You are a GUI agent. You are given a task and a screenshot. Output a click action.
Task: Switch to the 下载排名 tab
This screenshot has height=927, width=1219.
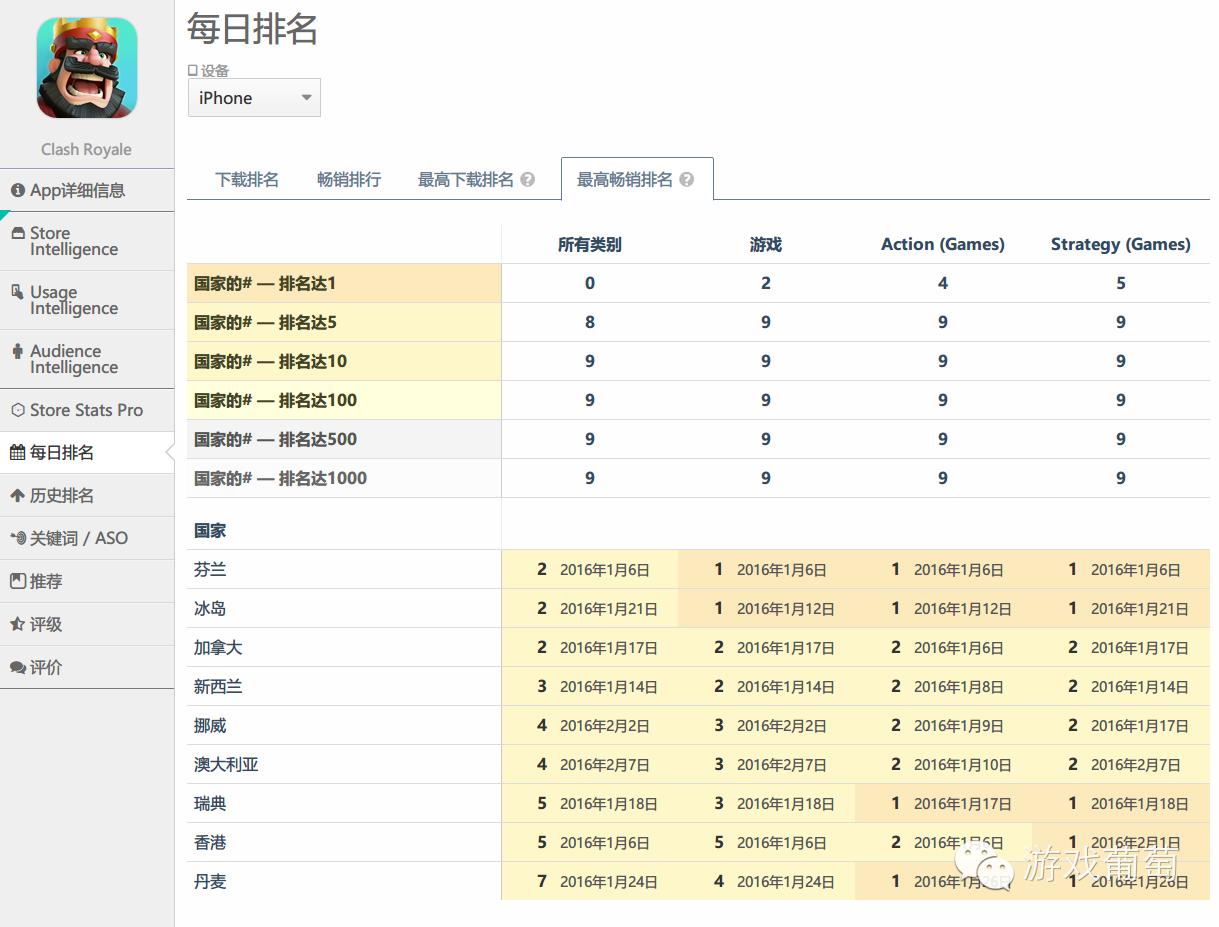click(246, 178)
